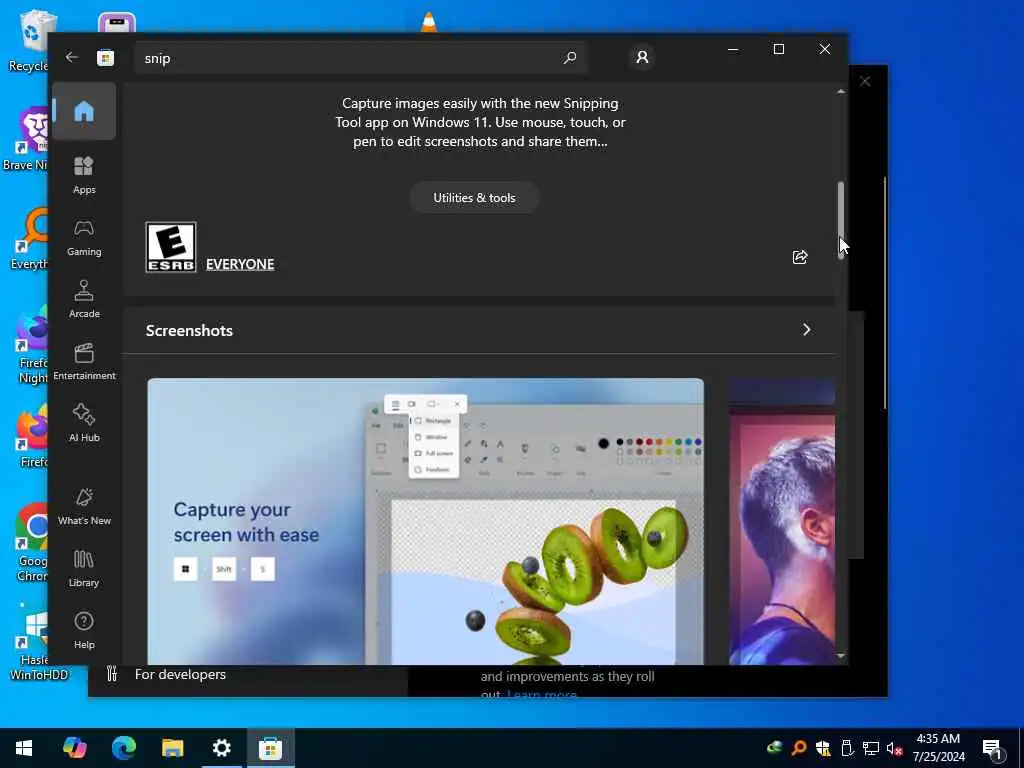Launch Copilot from the taskbar
Viewport: 1024px width, 768px height.
click(x=74, y=748)
